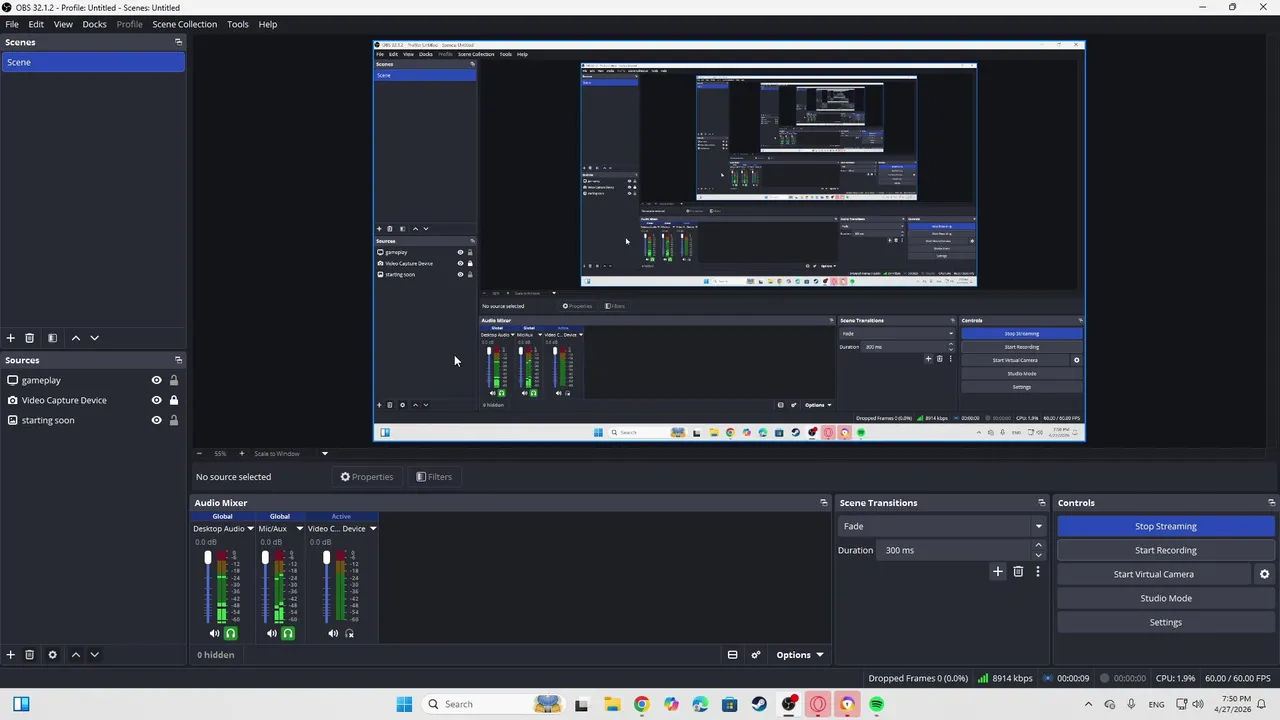
Task: Add a new source with plus icon
Action: tap(11, 655)
